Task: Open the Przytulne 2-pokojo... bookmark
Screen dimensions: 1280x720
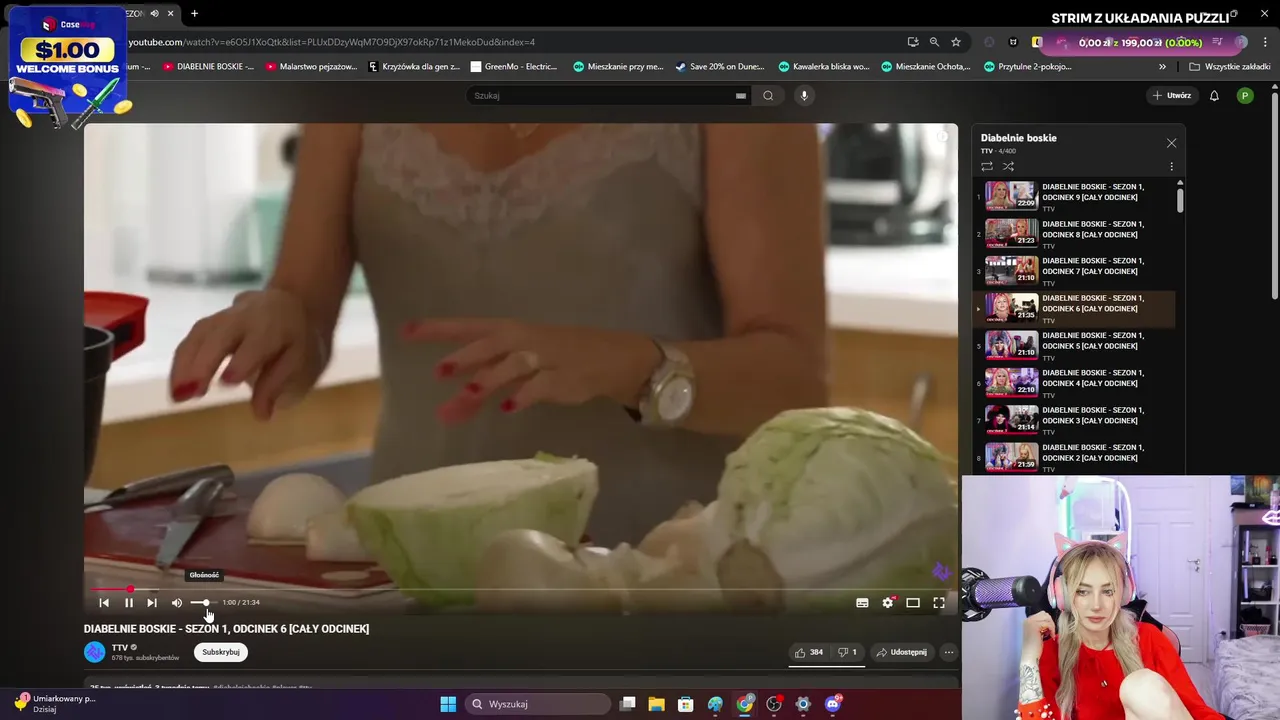Action: 1028,67
